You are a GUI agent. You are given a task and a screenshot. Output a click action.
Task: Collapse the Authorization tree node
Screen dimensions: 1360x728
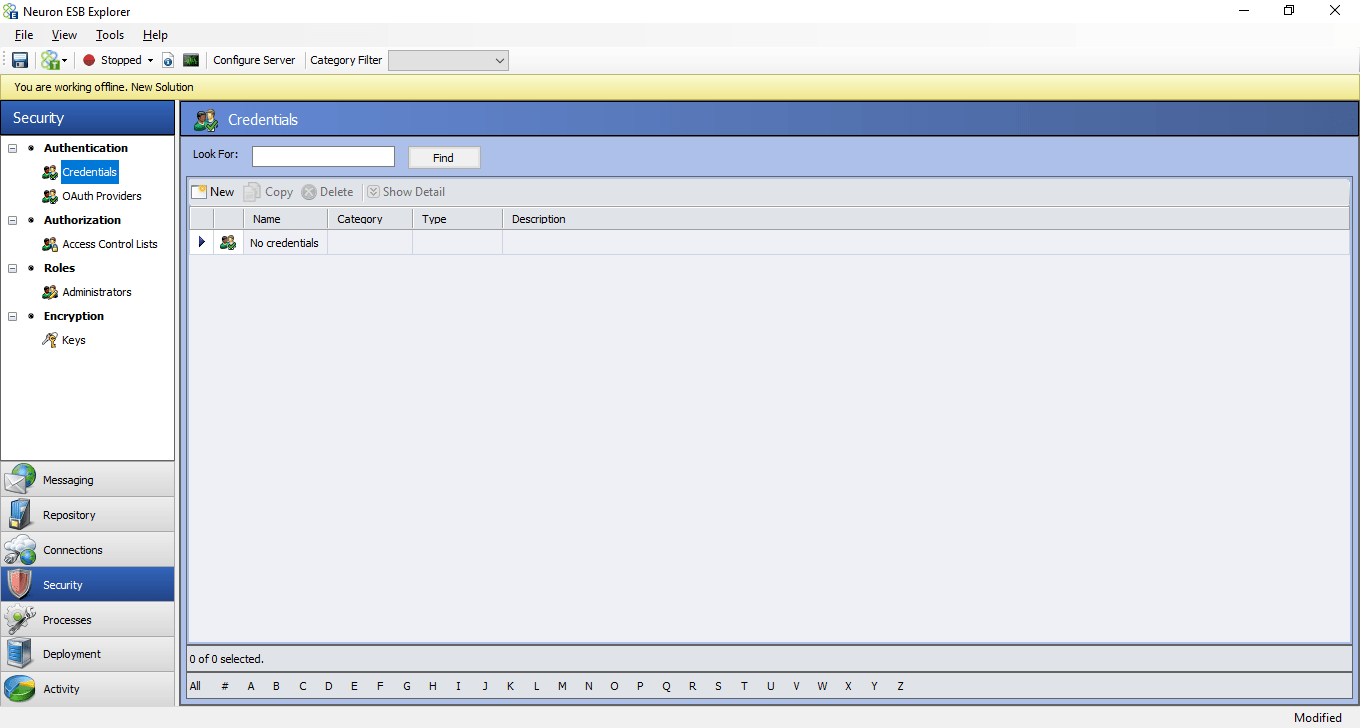coord(13,220)
